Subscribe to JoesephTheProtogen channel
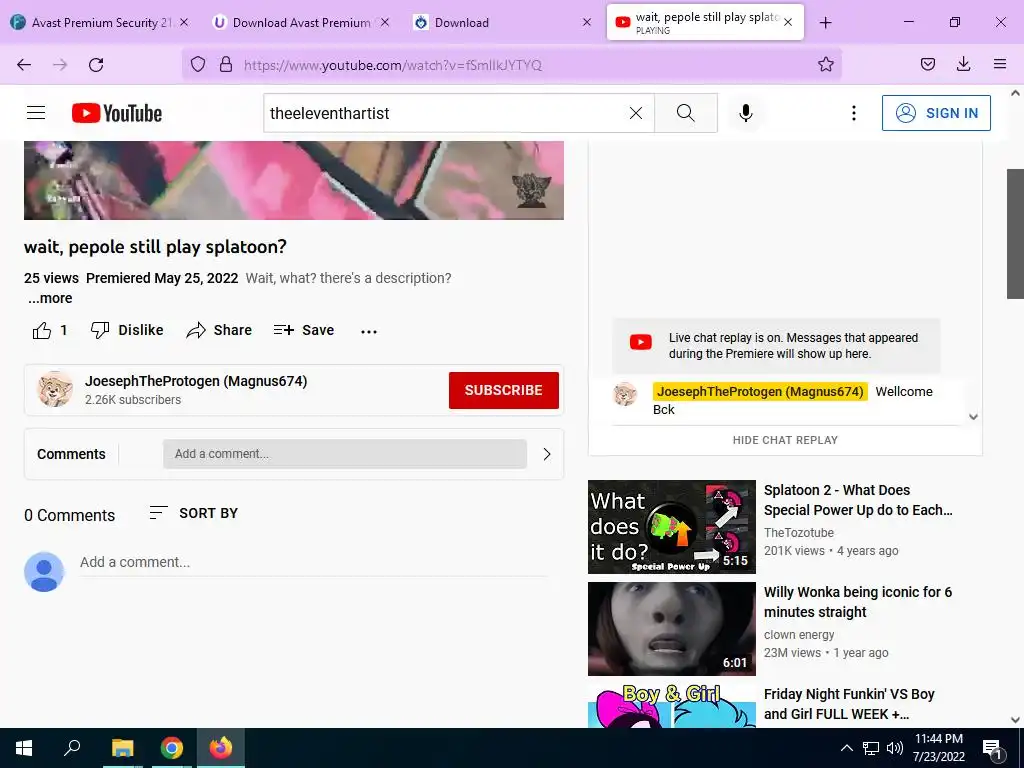The image size is (1024, 768). click(504, 390)
